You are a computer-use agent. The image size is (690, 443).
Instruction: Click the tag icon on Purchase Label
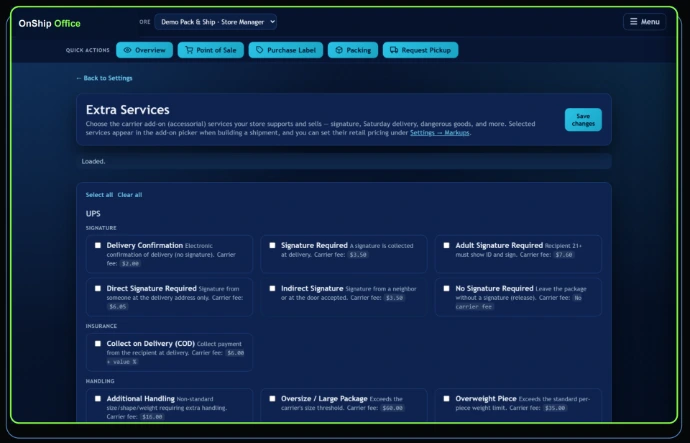pyautogui.click(x=260, y=50)
